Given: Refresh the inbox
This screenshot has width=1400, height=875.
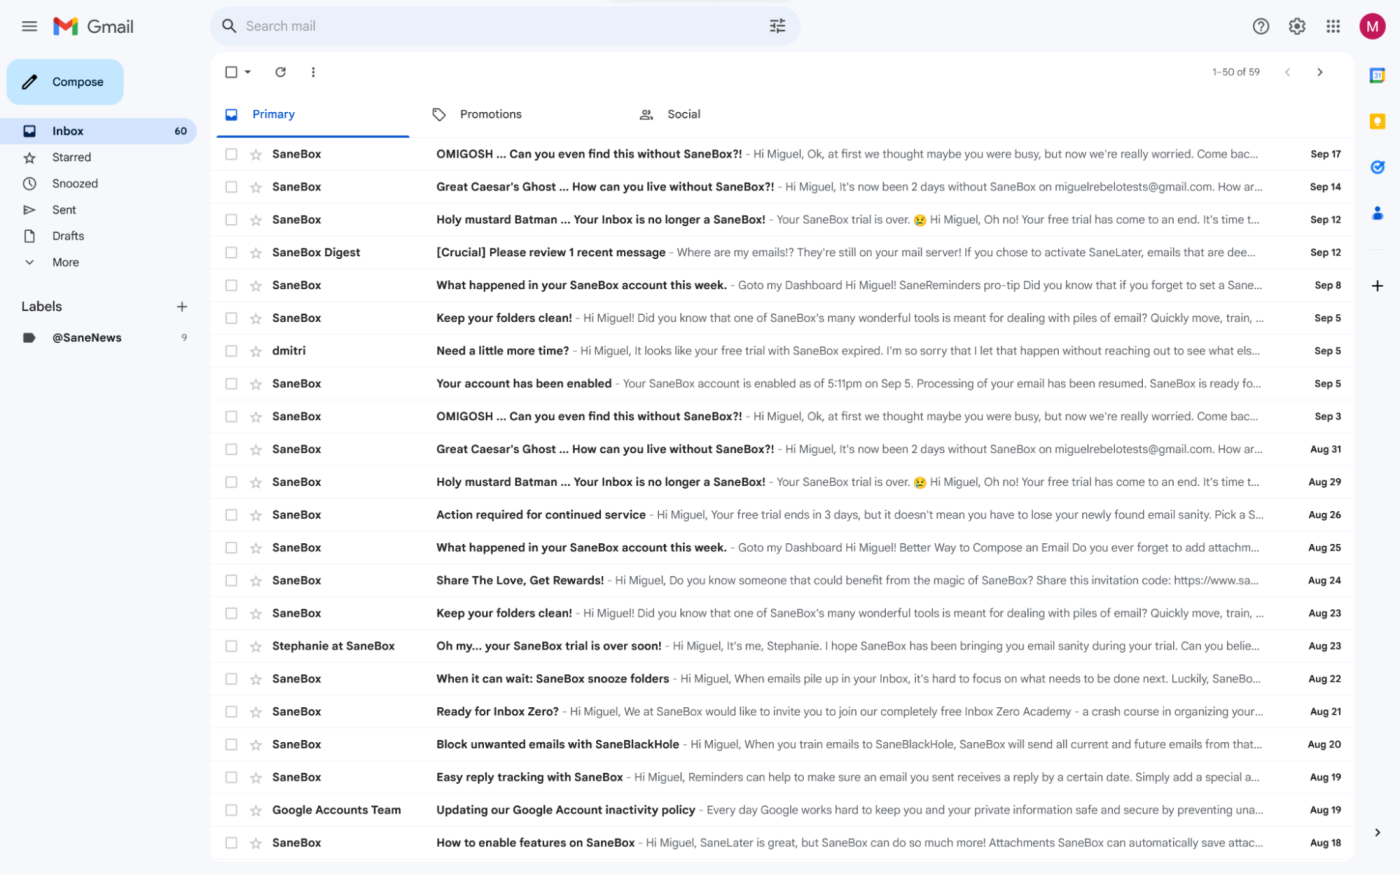Looking at the screenshot, I should pos(281,72).
